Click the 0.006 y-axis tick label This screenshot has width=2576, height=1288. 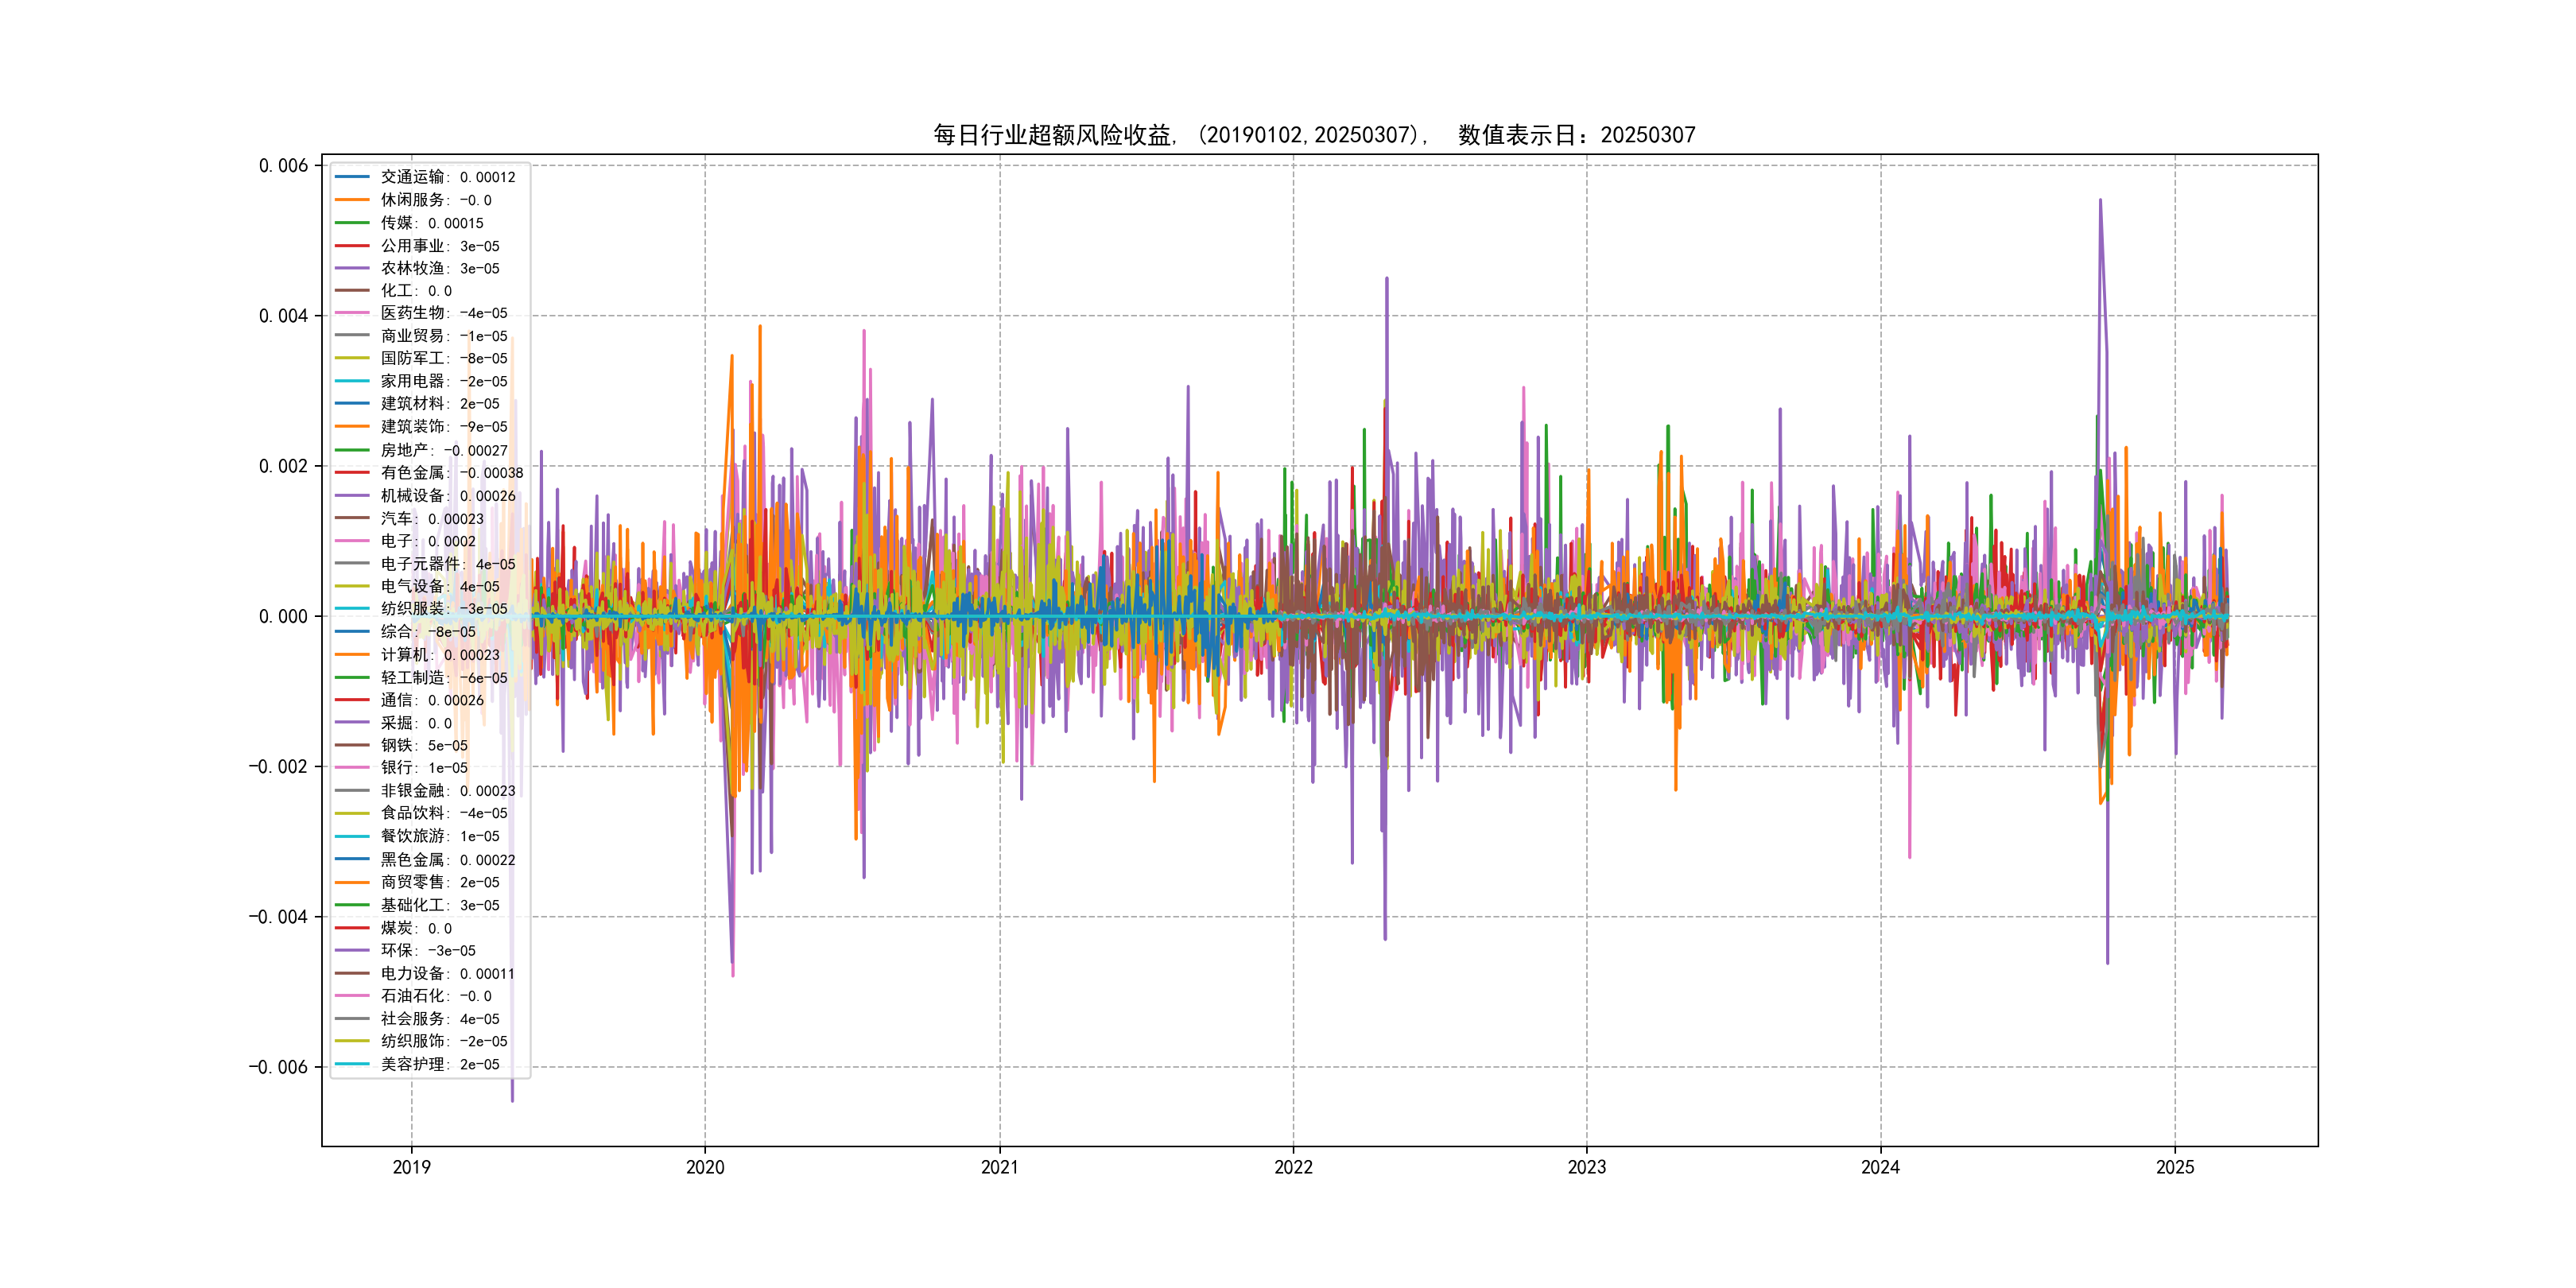pos(283,166)
